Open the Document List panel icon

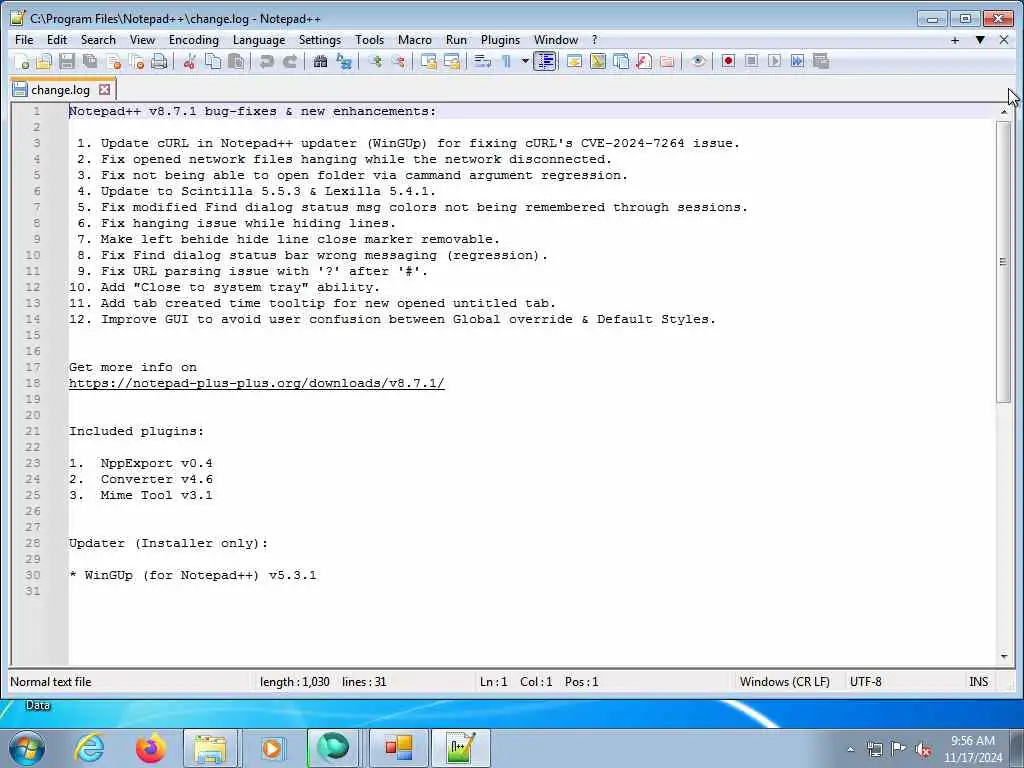(x=621, y=61)
